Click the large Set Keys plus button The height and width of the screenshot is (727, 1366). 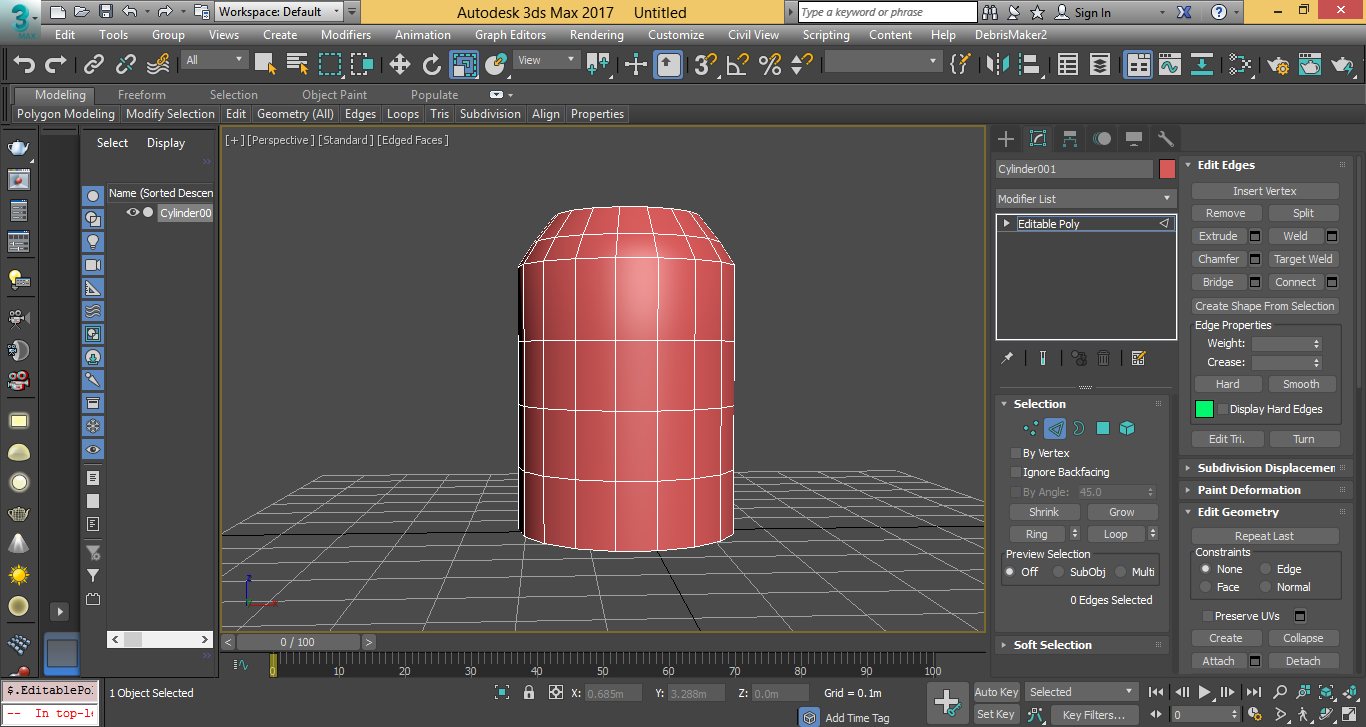[947, 702]
